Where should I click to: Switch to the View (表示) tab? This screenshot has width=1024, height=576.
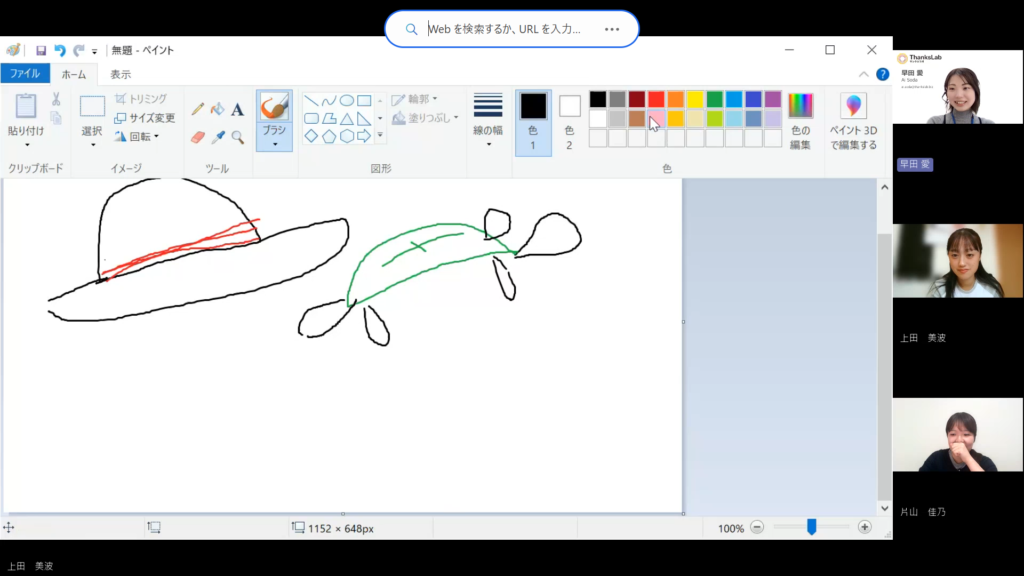[x=120, y=74]
